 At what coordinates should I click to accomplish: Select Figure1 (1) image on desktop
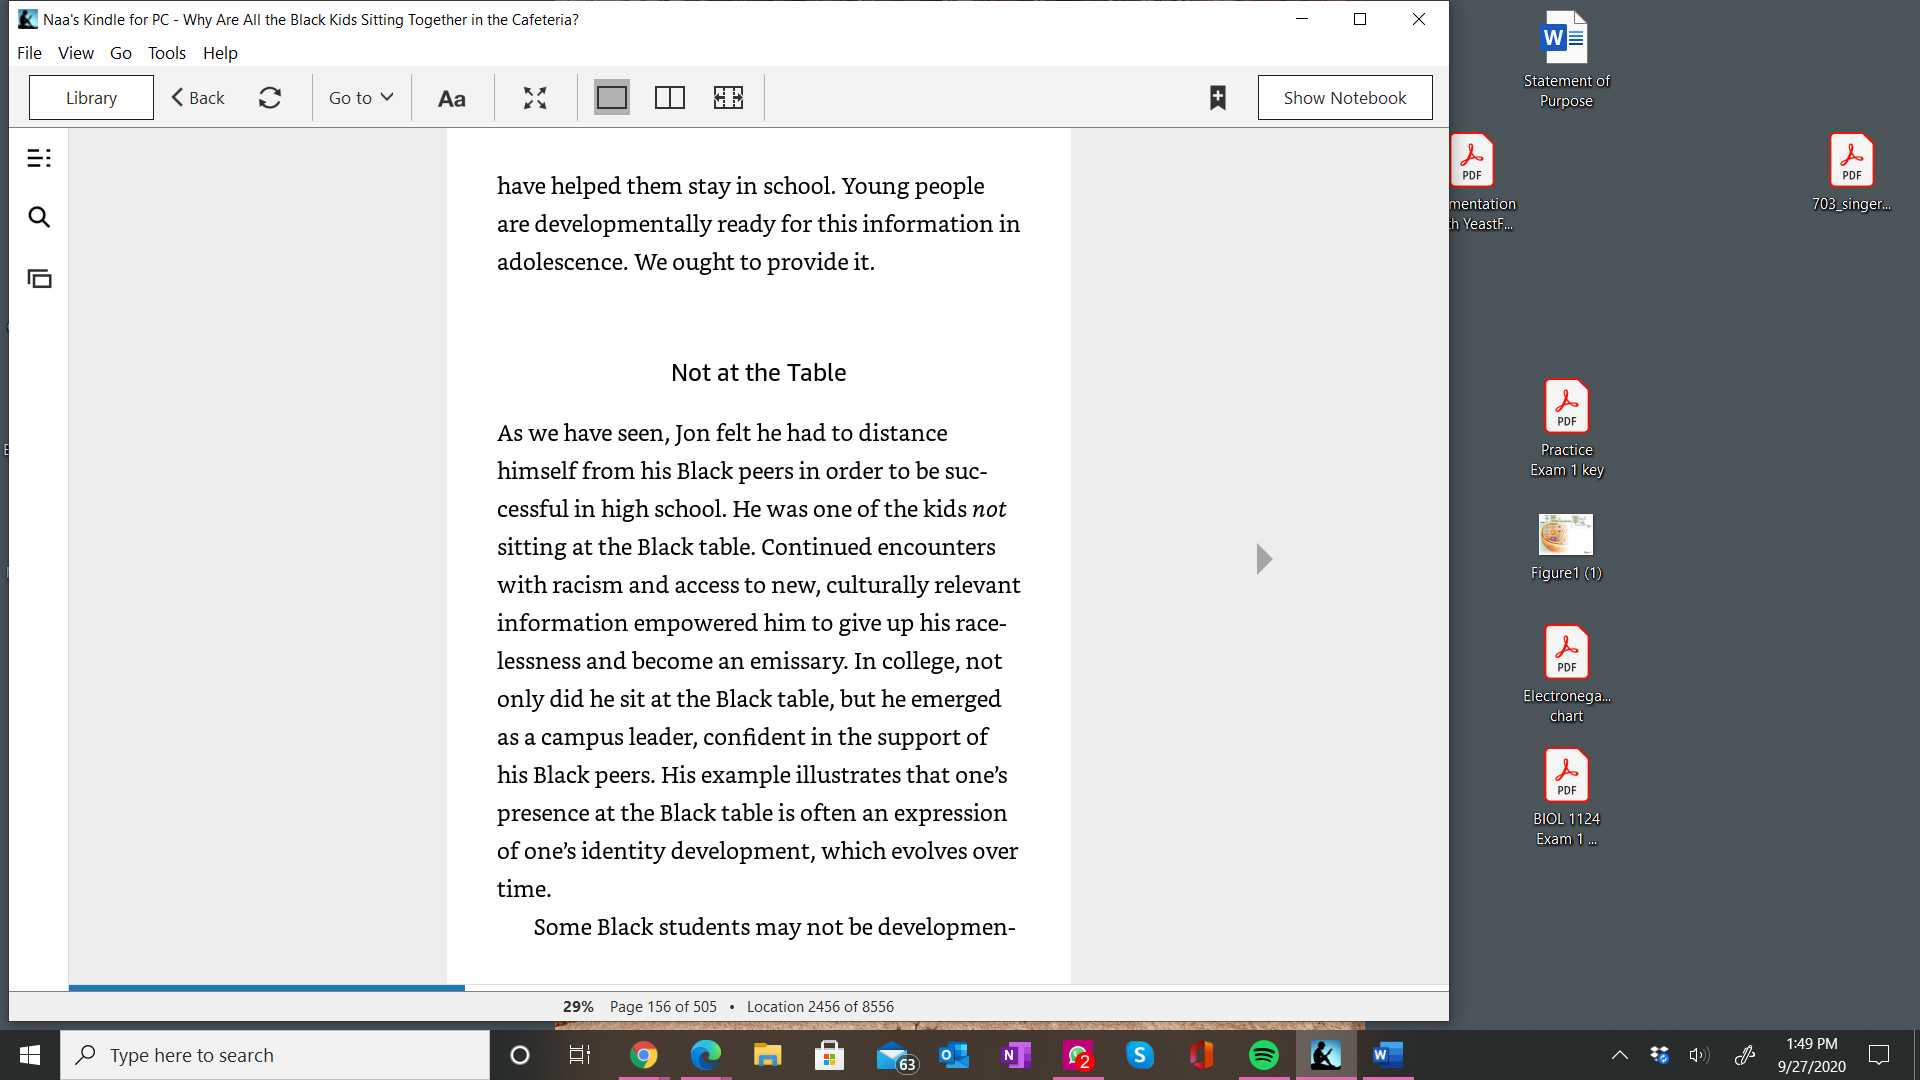coord(1566,547)
